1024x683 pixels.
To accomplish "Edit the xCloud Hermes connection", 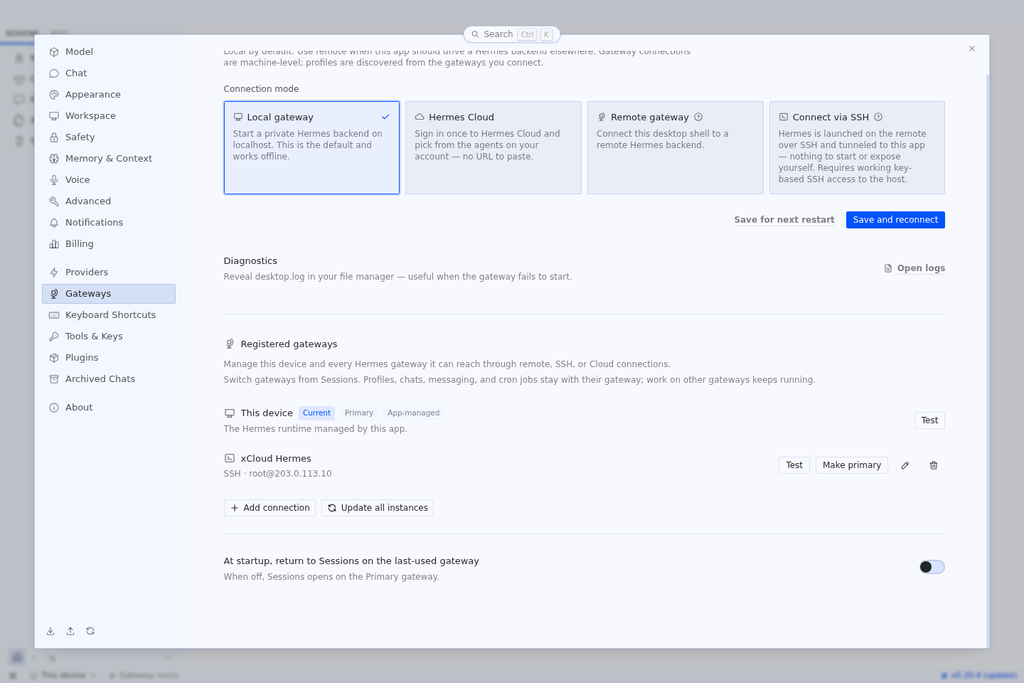I will click(905, 466).
